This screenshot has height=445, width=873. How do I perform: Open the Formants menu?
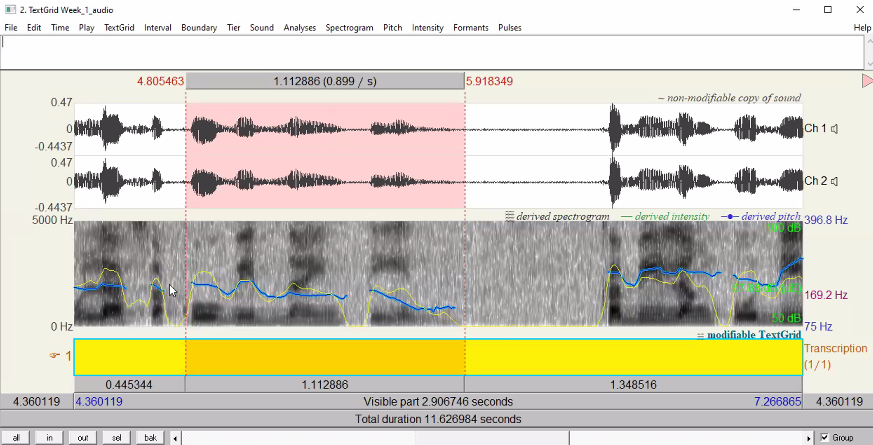471,28
